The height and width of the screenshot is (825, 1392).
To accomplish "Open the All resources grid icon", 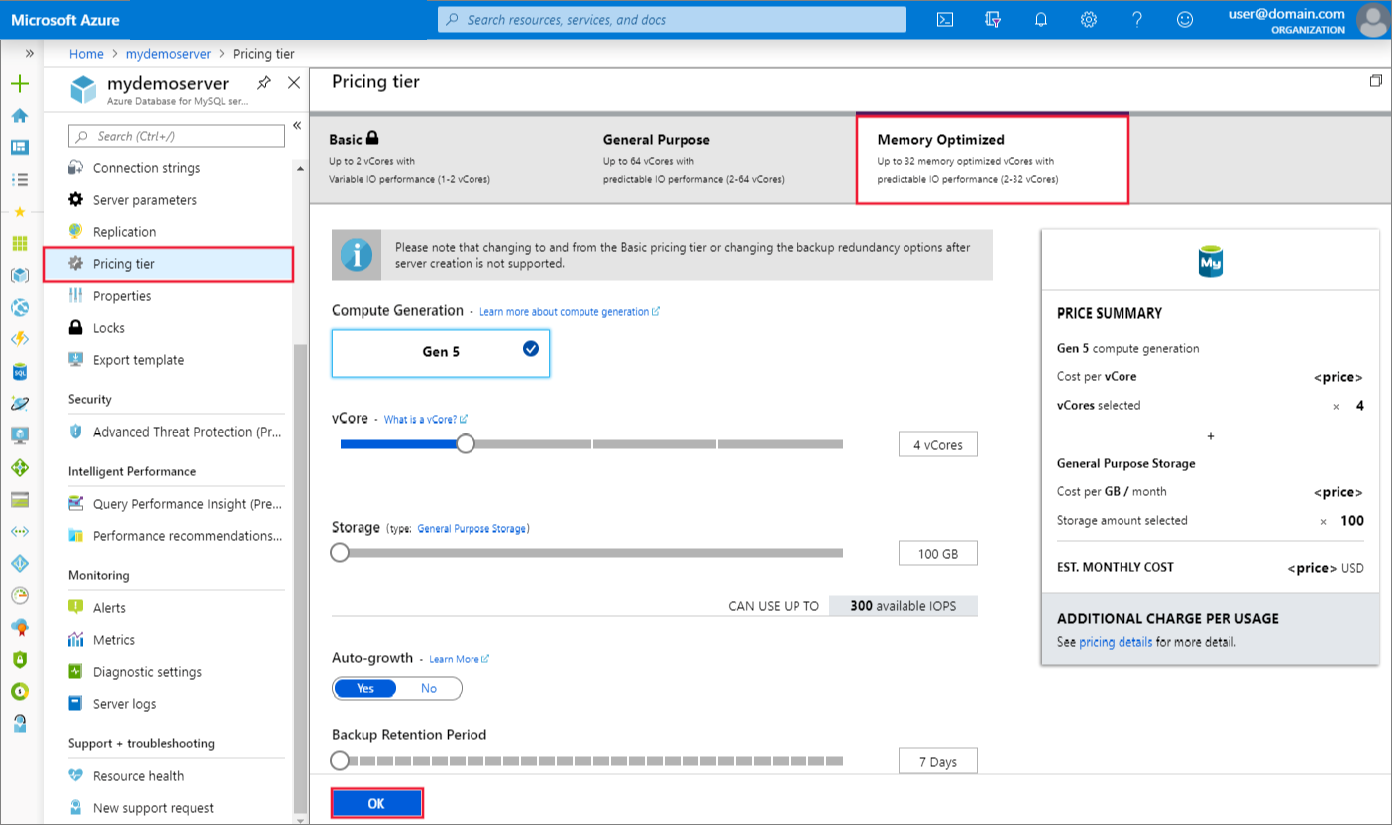I will tap(19, 244).
